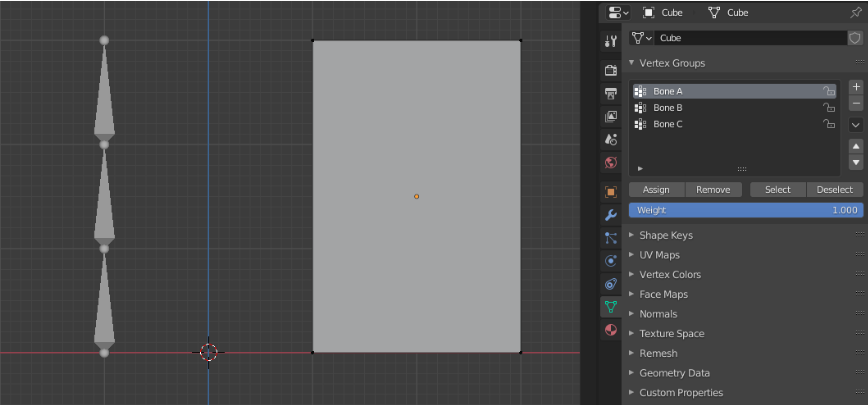The height and width of the screenshot is (405, 868).
Task: Expand the Texture Space panel
Action: [632, 334]
